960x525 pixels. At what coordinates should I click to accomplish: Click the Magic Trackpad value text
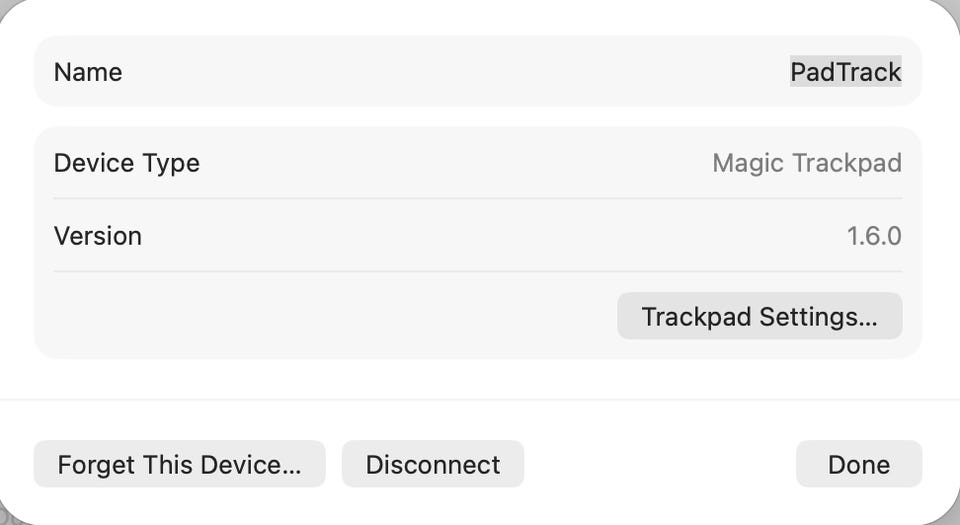pos(806,163)
